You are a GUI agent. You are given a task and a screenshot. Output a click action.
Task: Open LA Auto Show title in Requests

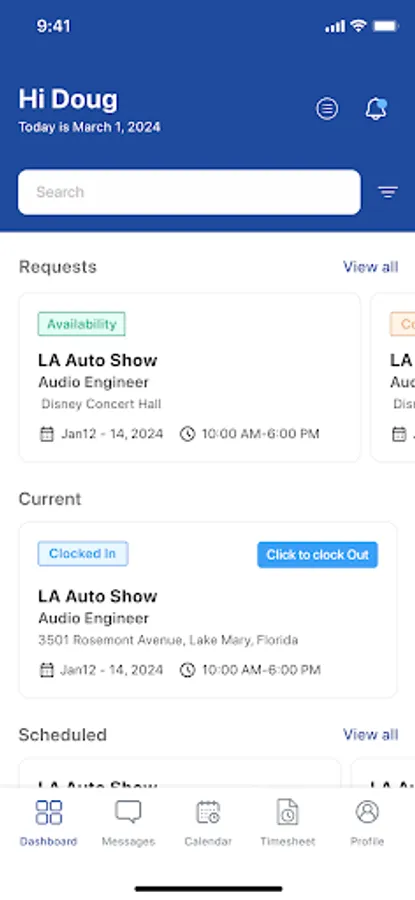coord(98,360)
